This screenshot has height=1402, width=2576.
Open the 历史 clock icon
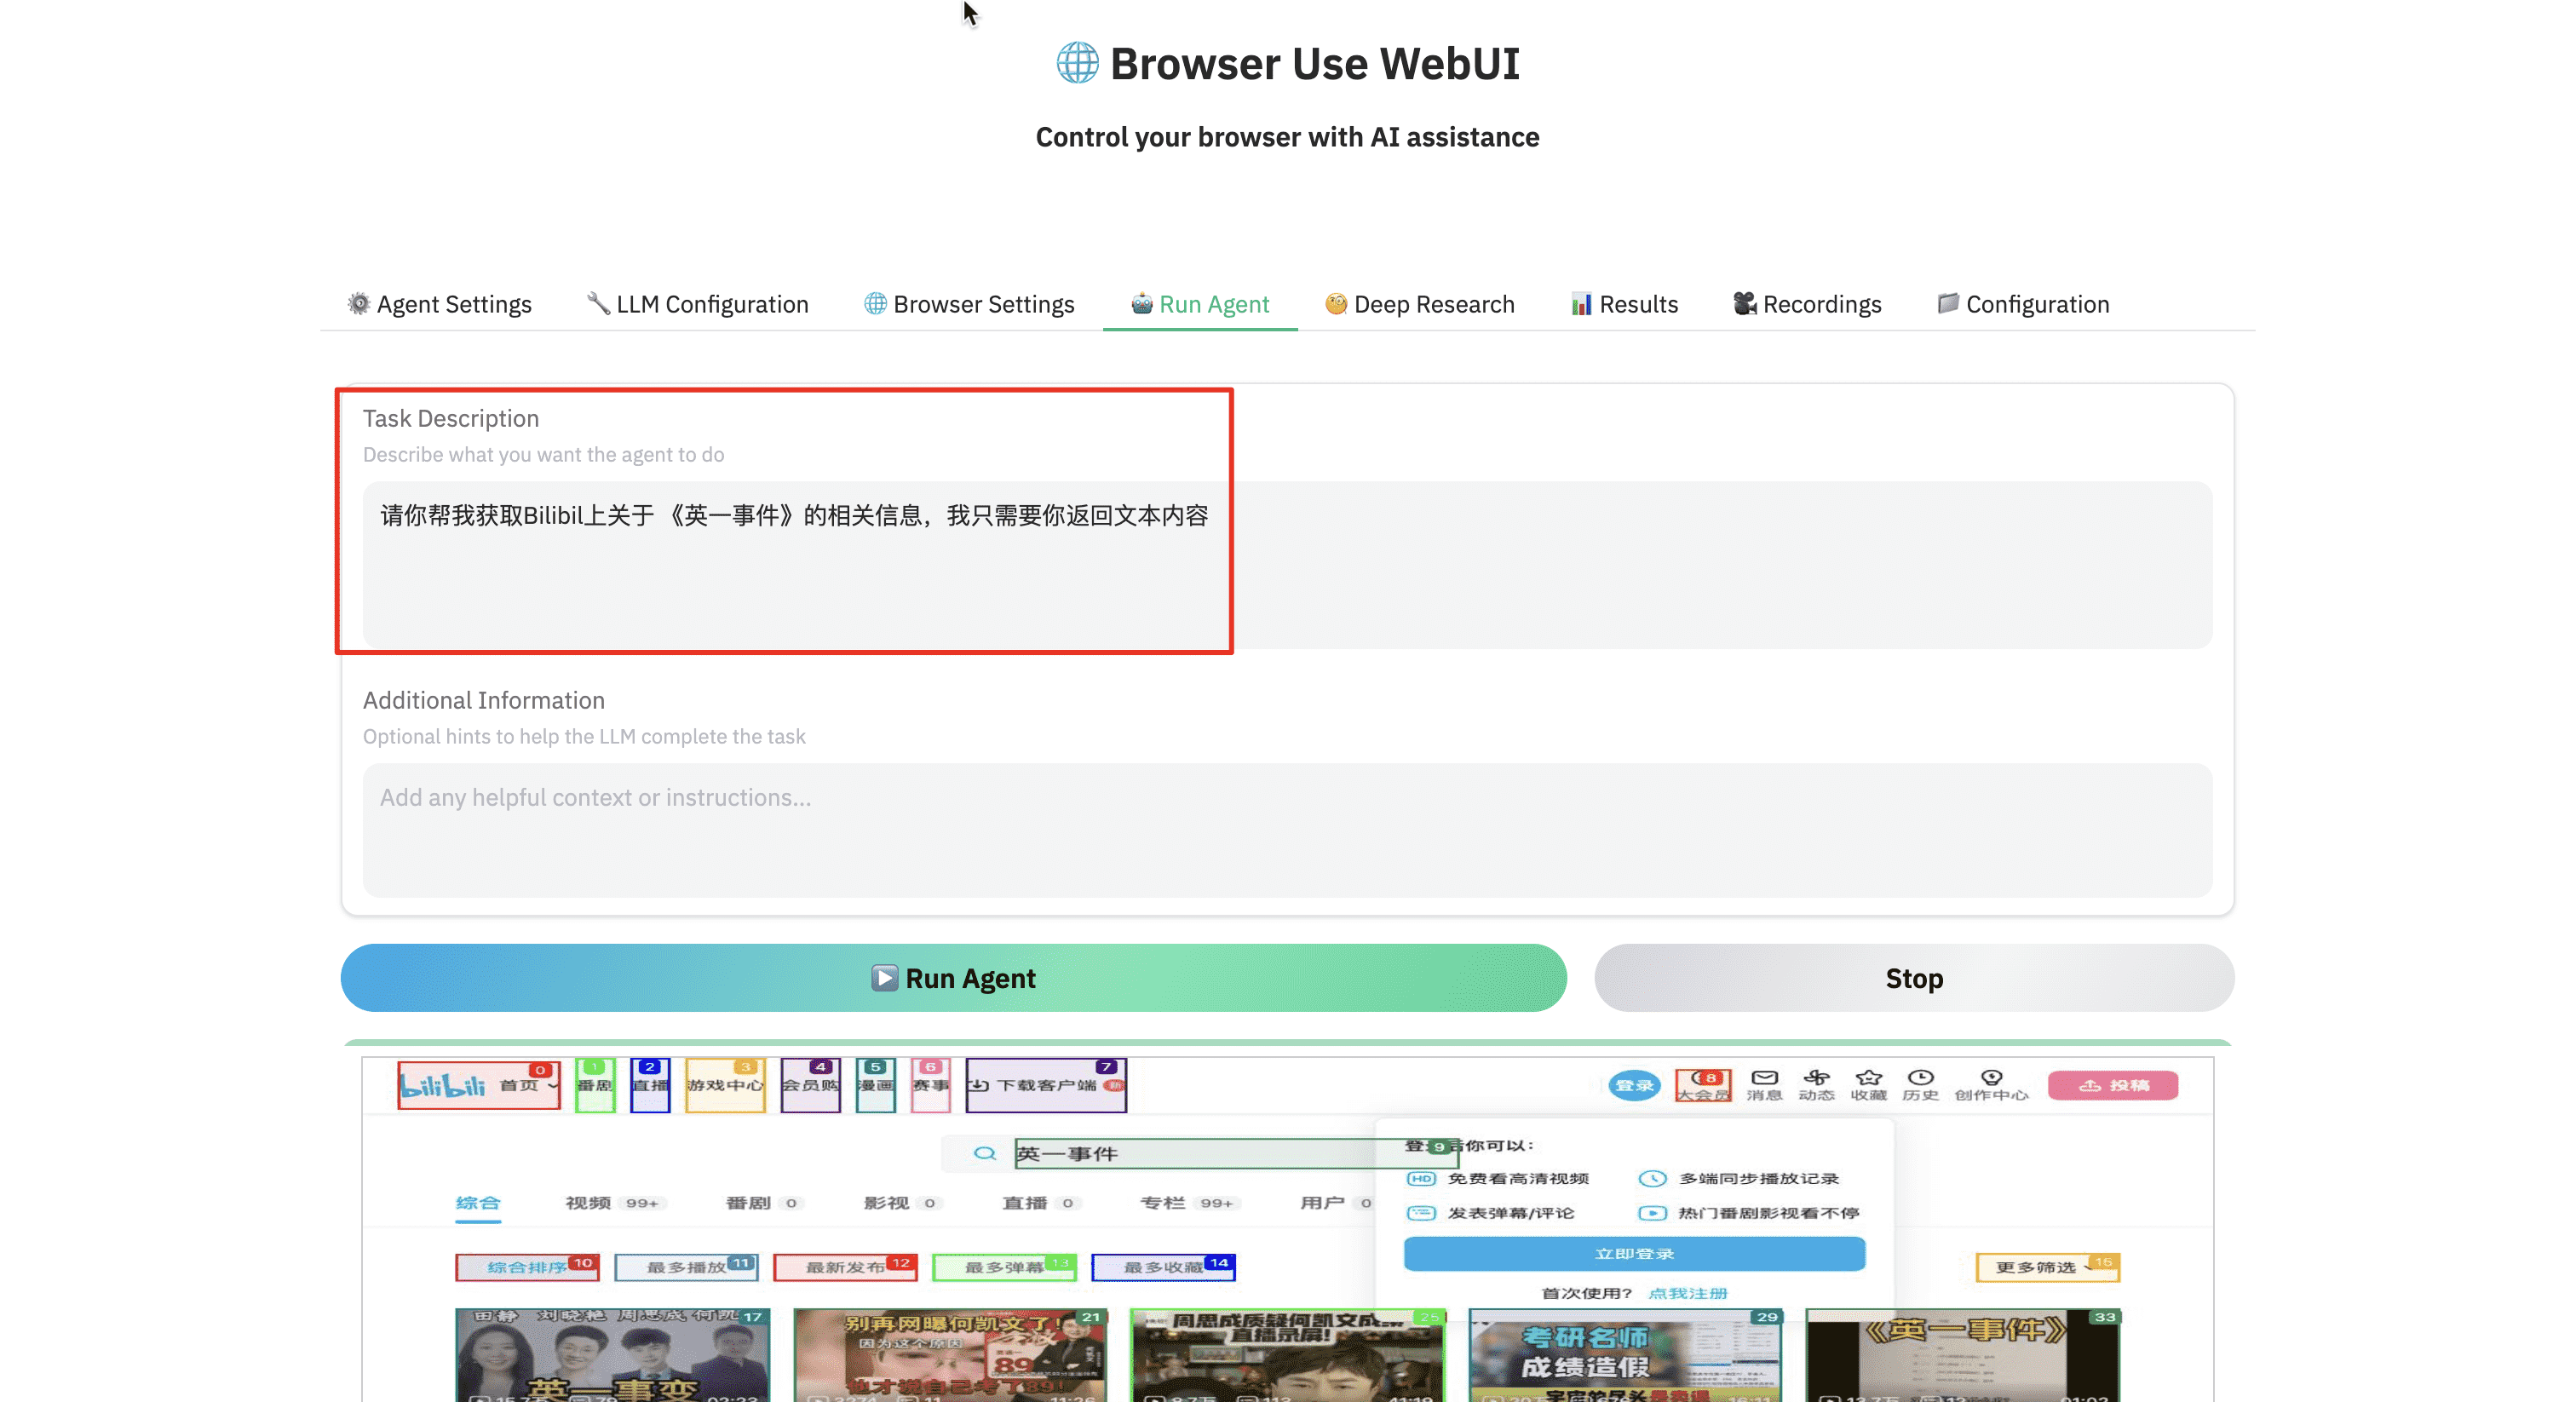(1920, 1078)
